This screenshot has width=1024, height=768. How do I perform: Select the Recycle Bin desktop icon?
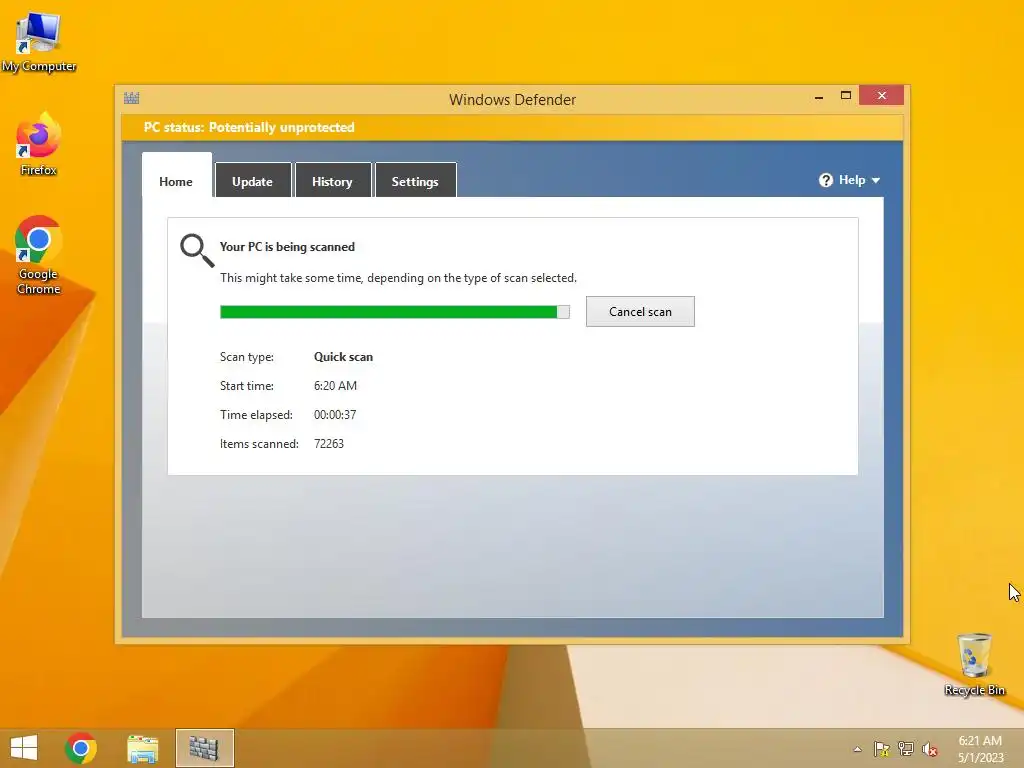[974, 664]
